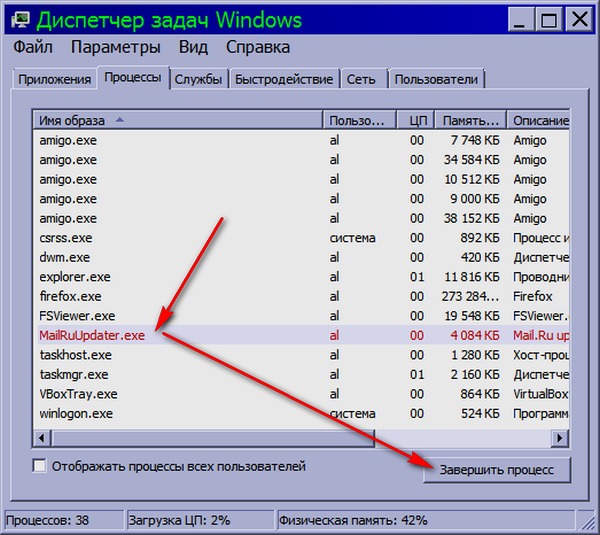Sort by the Память... column header
This screenshot has width=600, height=535.
click(x=471, y=121)
